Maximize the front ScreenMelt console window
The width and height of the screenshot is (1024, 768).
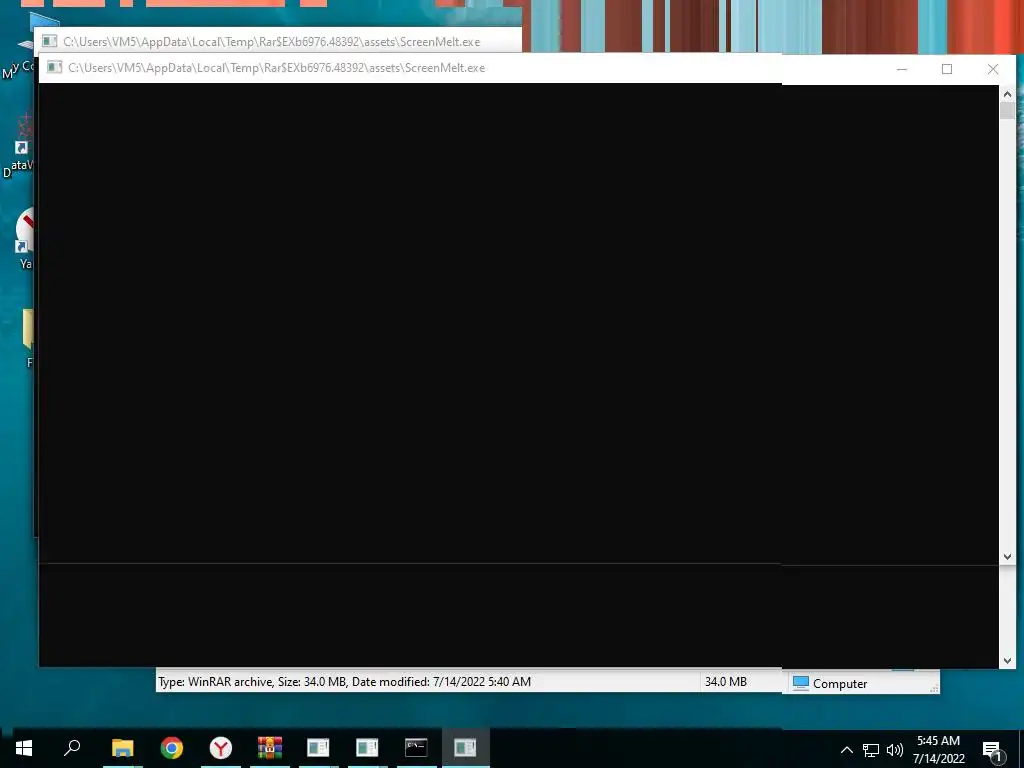pos(947,69)
